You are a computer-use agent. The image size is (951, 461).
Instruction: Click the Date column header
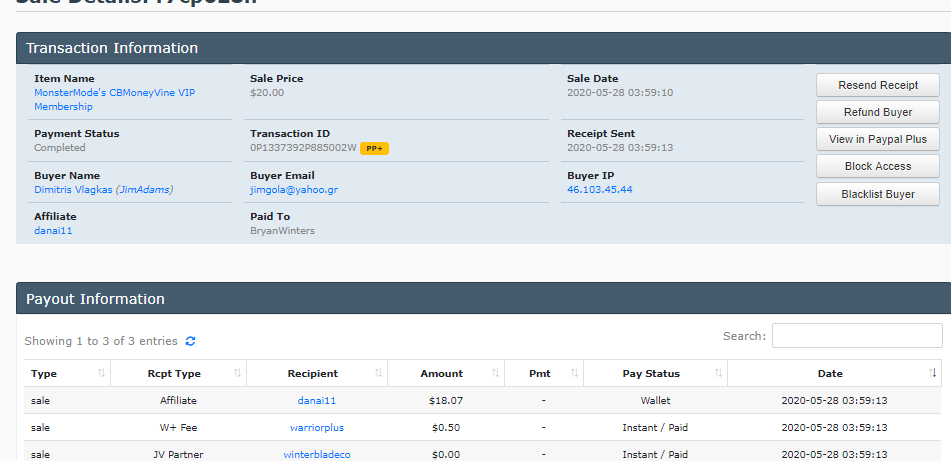coord(834,373)
